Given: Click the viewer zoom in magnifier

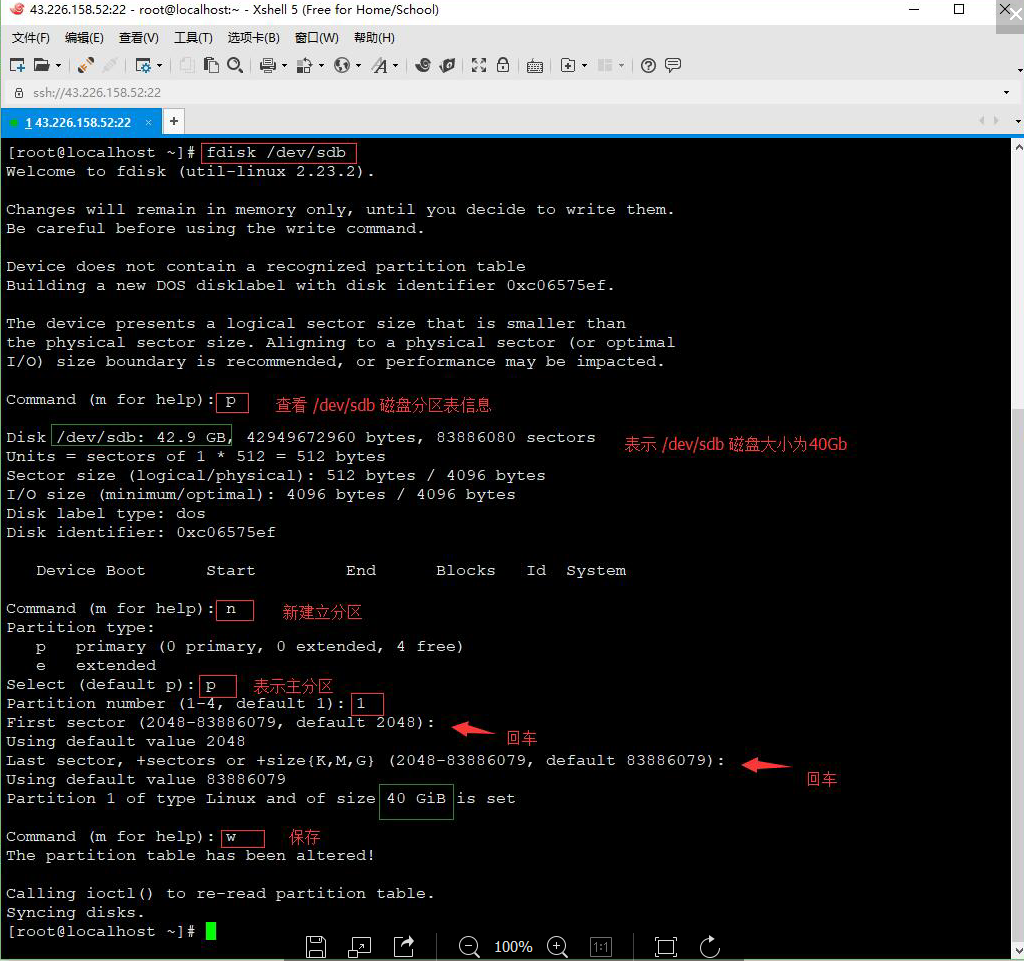Looking at the screenshot, I should [557, 947].
